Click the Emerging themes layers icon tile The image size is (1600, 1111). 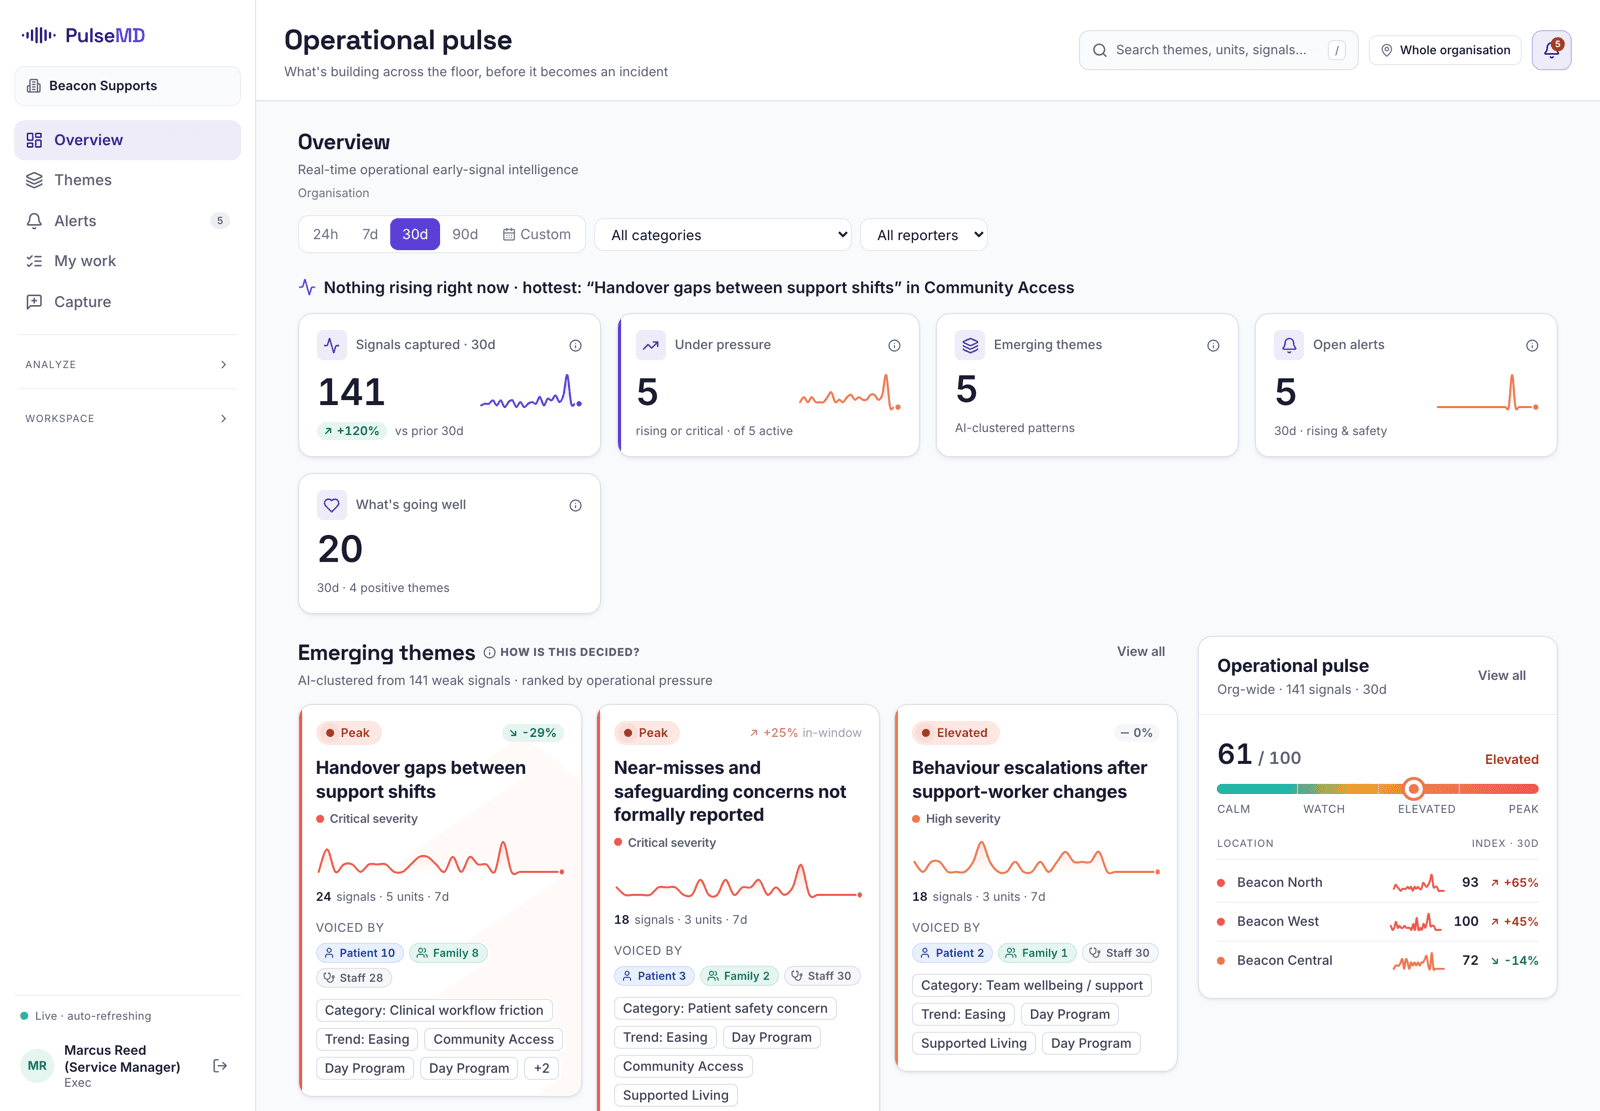click(970, 345)
